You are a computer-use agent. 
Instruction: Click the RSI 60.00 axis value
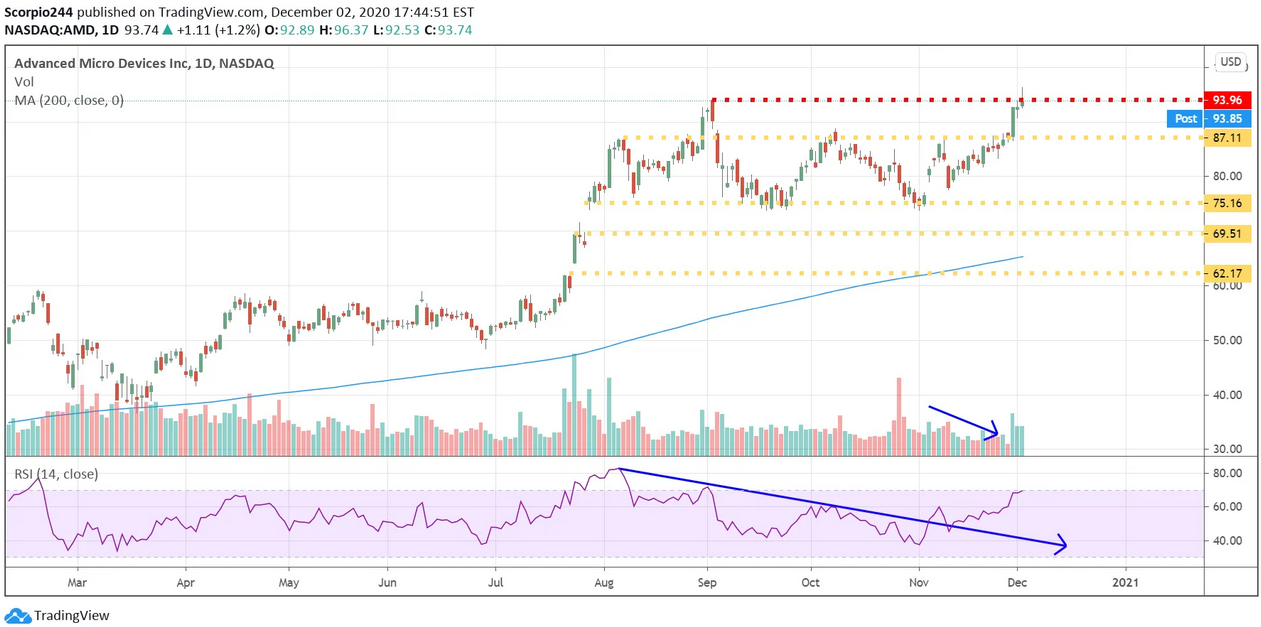(x=1227, y=507)
